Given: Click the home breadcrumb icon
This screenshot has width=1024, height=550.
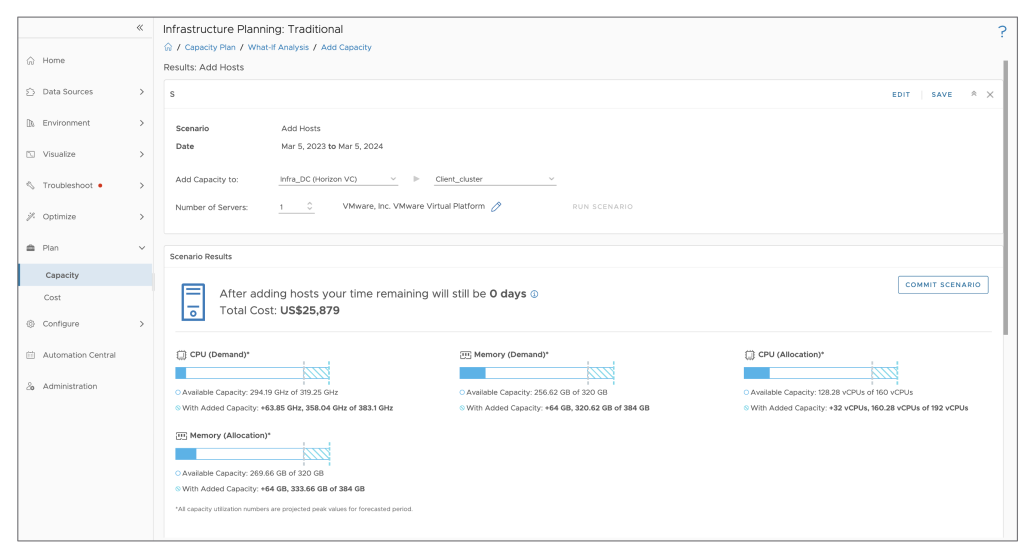Looking at the screenshot, I should click(x=168, y=47).
